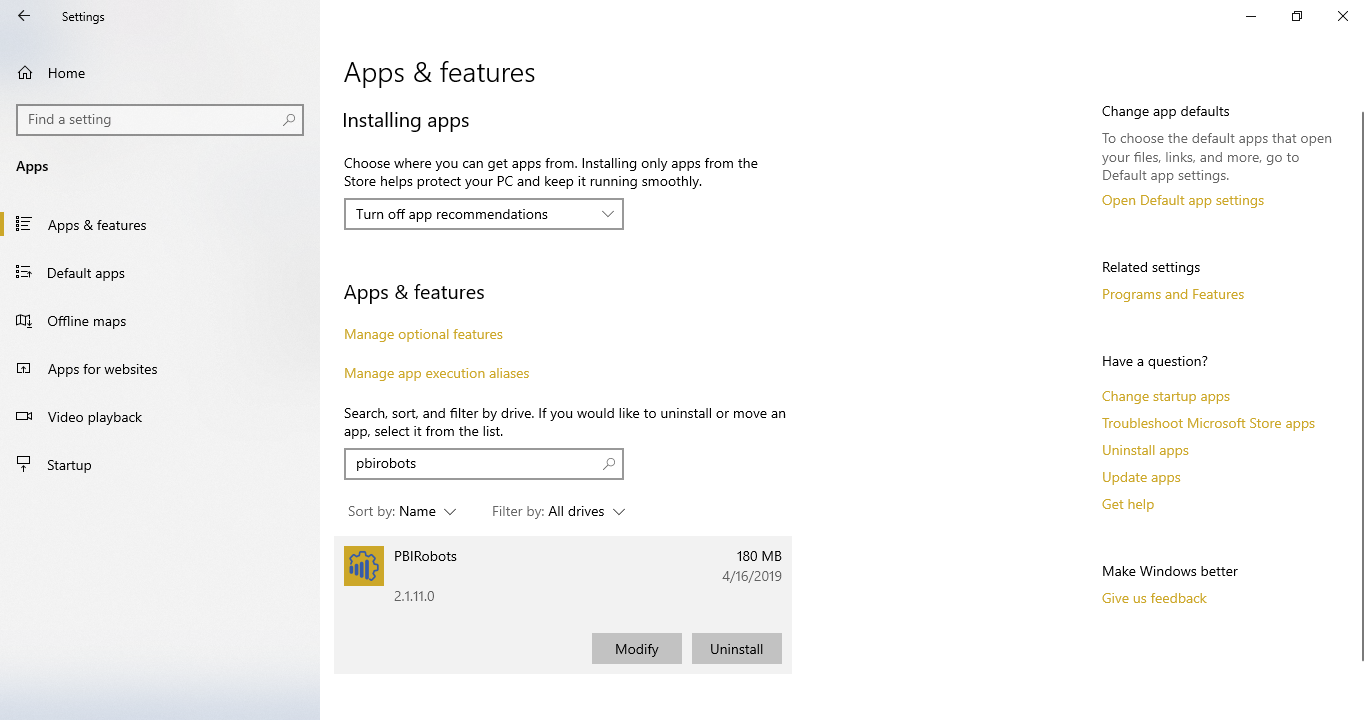1366x720 pixels.
Task: Uninstall the PBIRobots app
Action: tap(737, 649)
